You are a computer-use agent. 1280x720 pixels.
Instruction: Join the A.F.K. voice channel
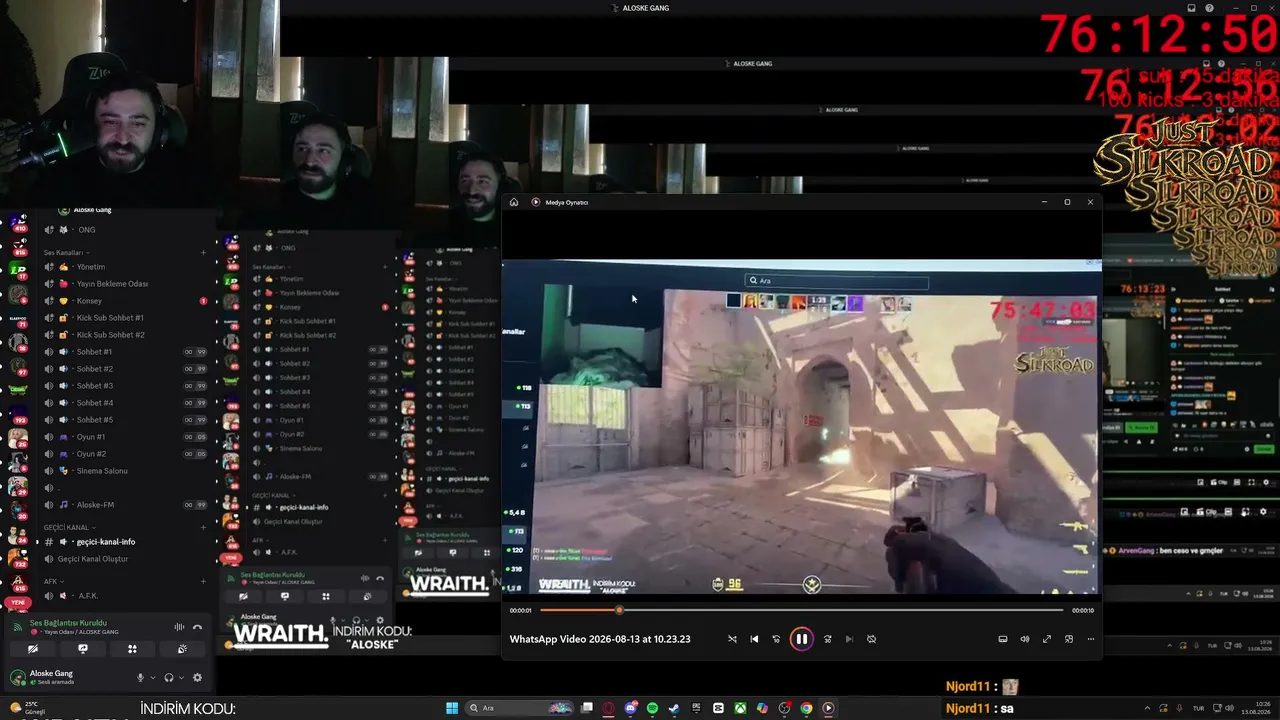click(124, 596)
